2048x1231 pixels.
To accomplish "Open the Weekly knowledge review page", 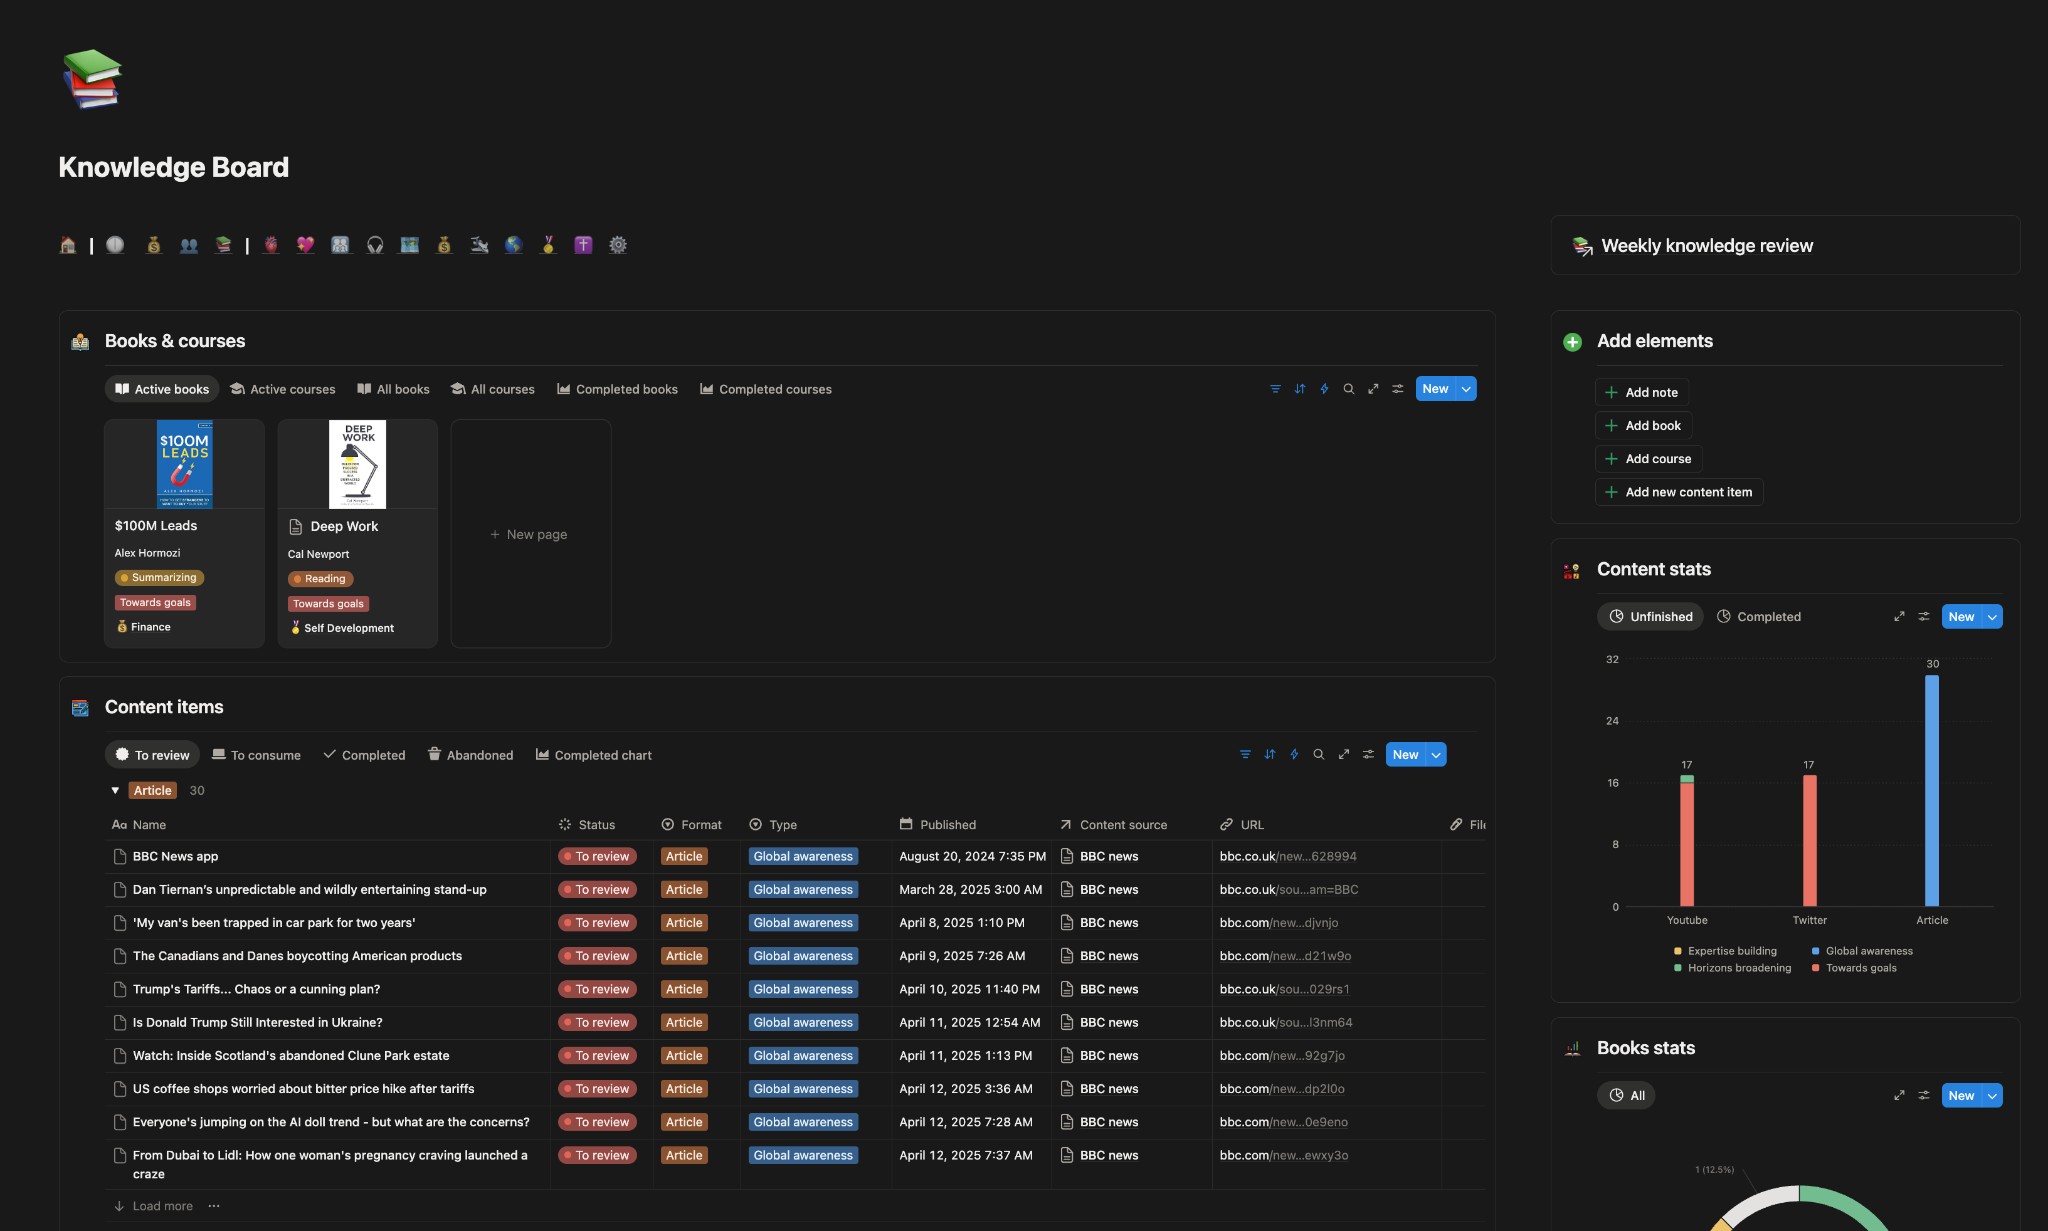I will tap(1706, 245).
